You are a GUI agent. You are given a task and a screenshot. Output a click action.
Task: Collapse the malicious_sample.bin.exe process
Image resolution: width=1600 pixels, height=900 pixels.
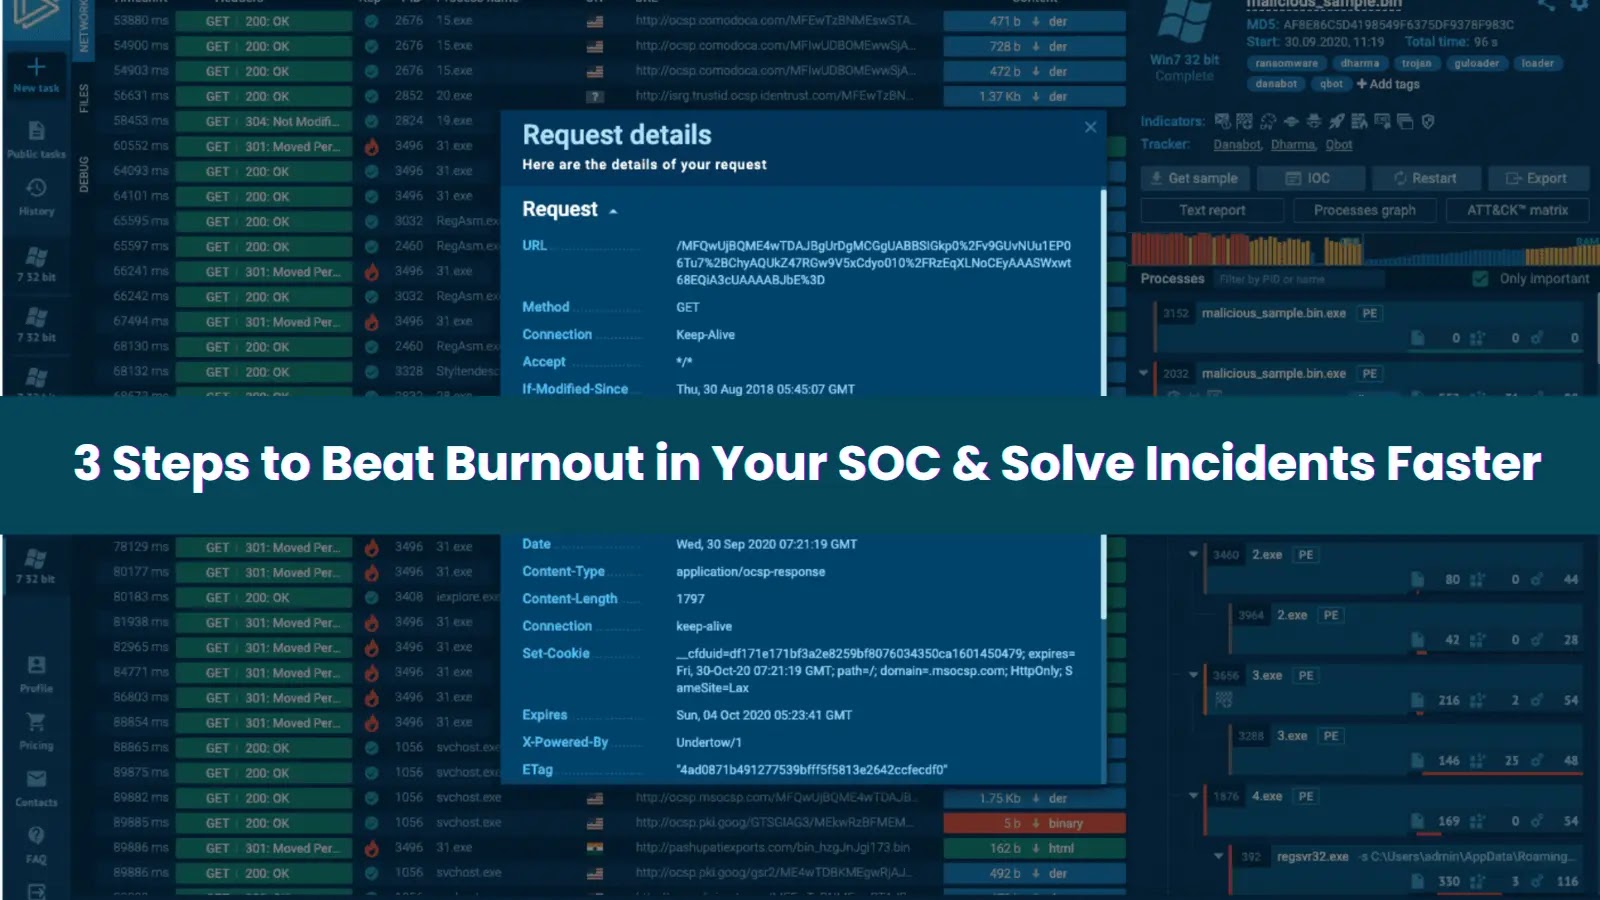(x=1145, y=373)
